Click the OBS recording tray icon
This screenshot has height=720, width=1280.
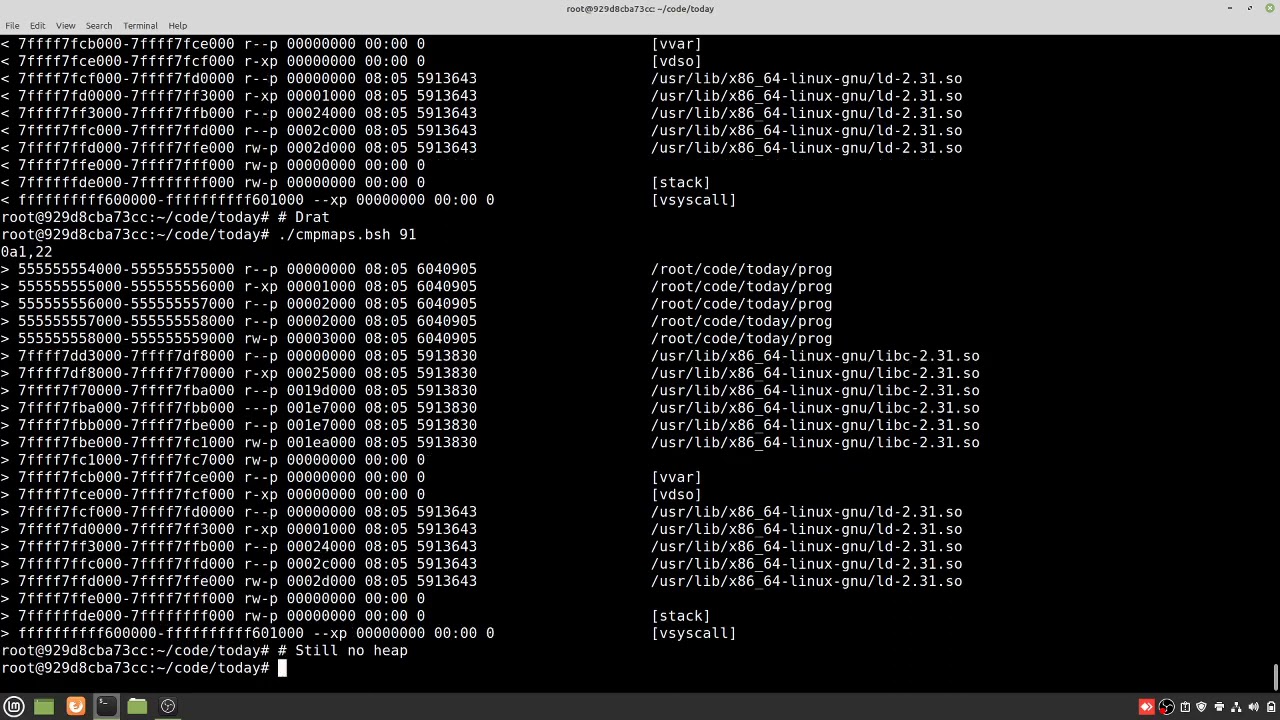tap(1166, 707)
